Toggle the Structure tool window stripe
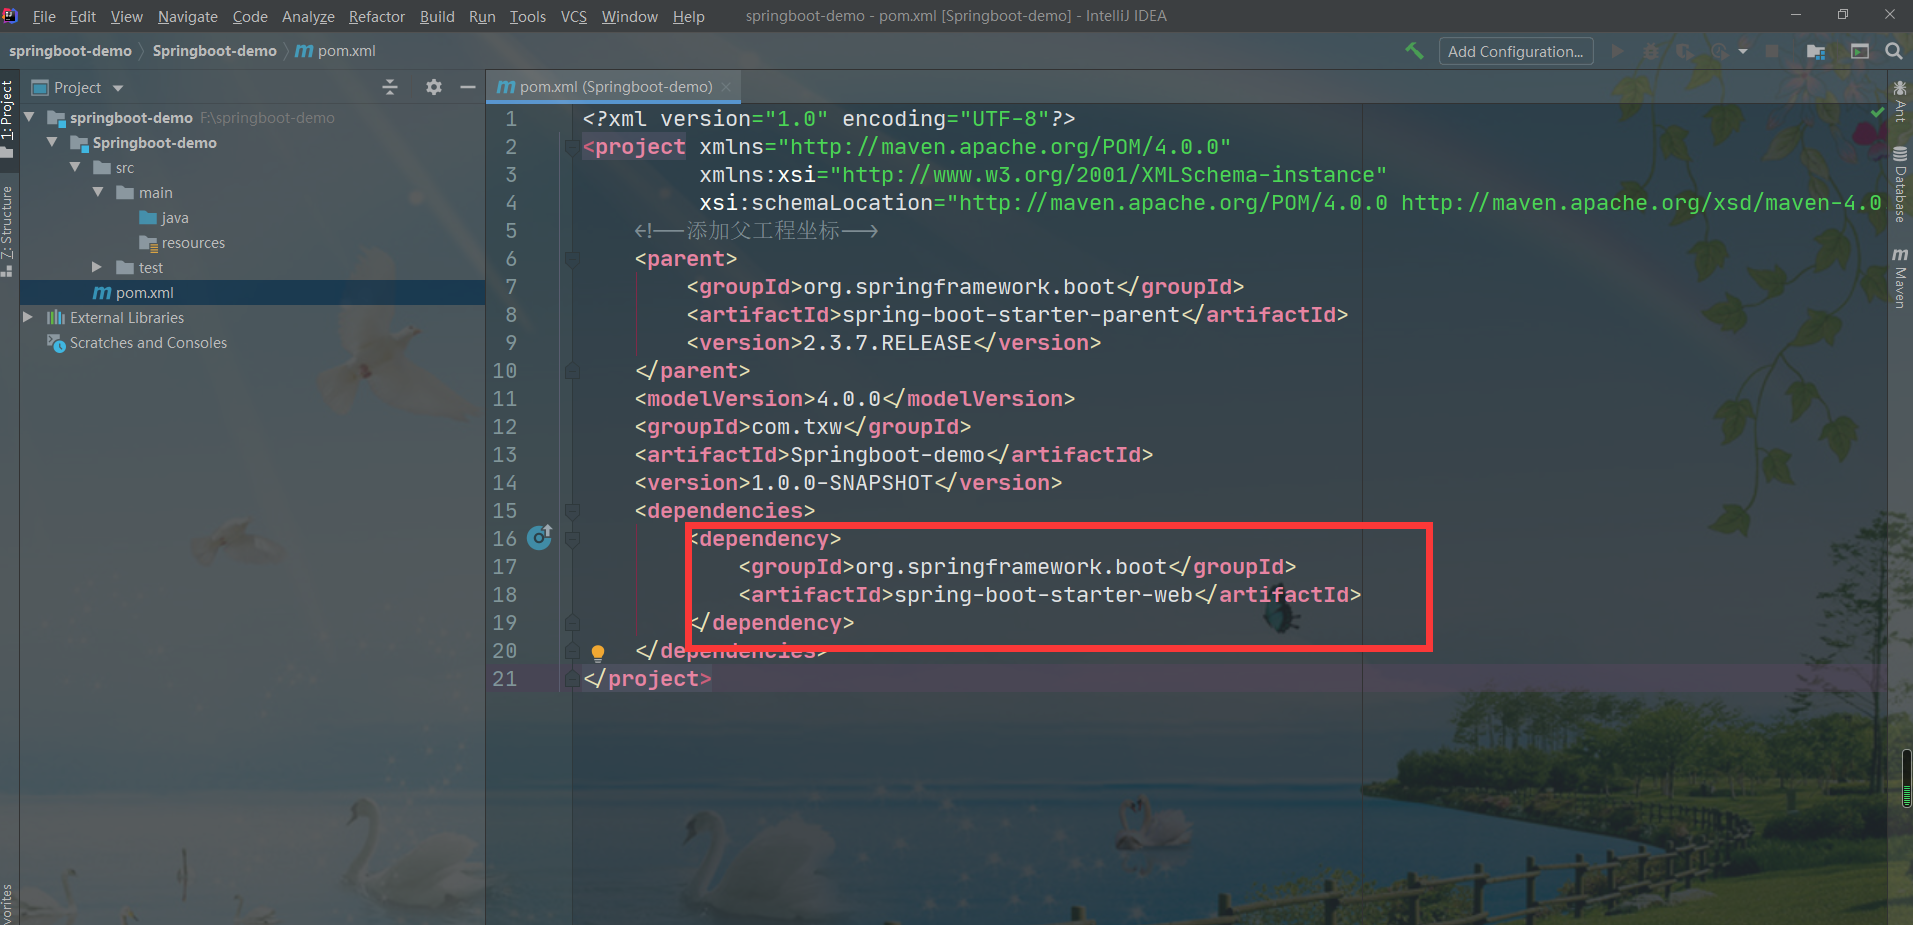This screenshot has width=1913, height=925. (8, 230)
